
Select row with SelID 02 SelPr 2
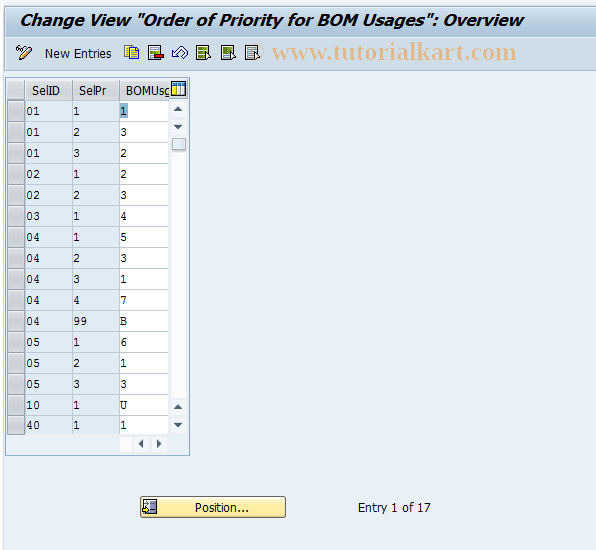click(x=16, y=195)
